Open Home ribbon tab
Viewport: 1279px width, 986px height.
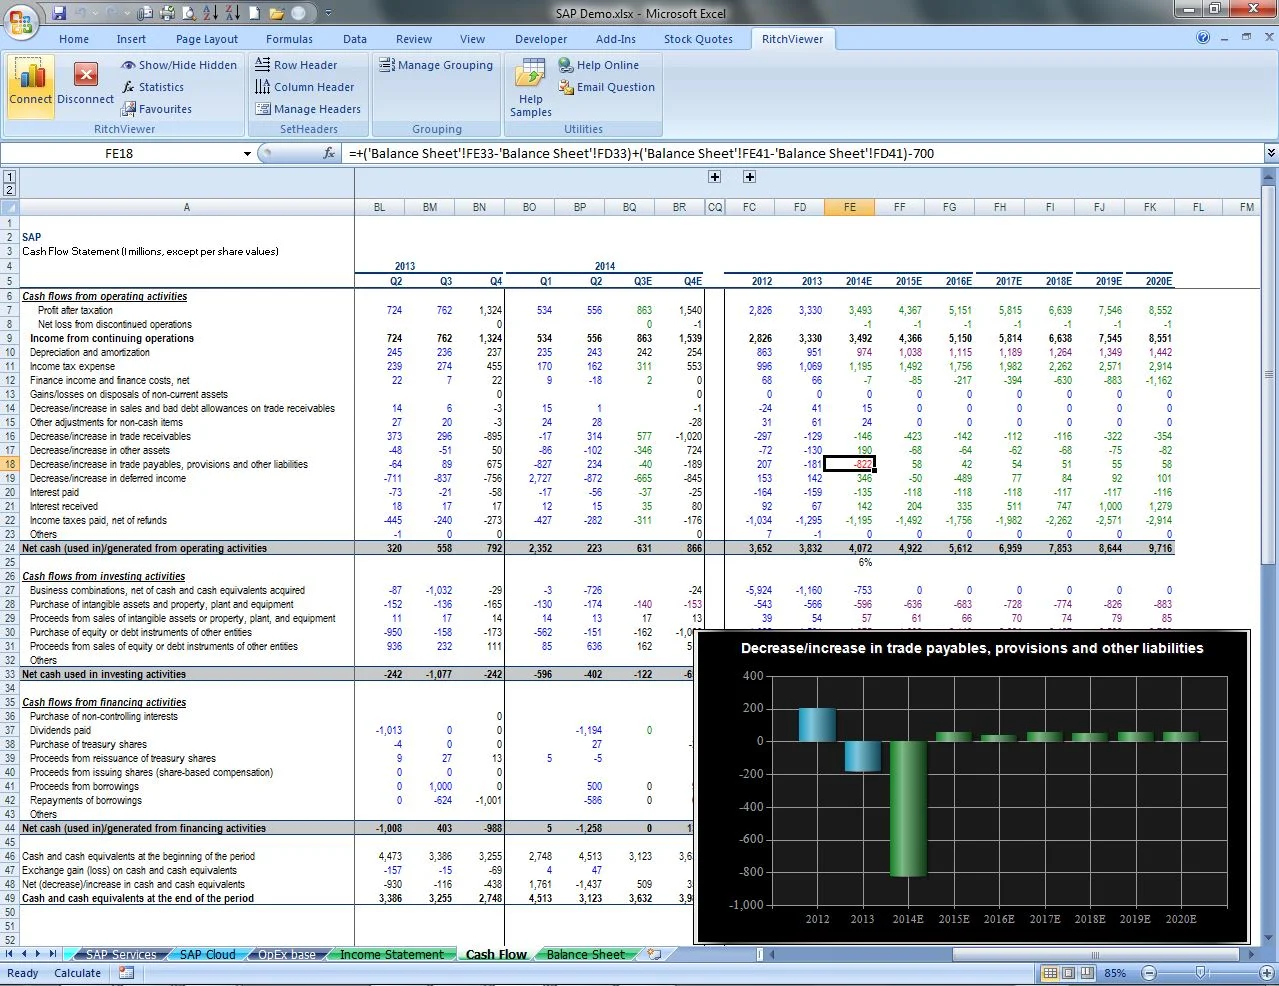click(x=74, y=39)
